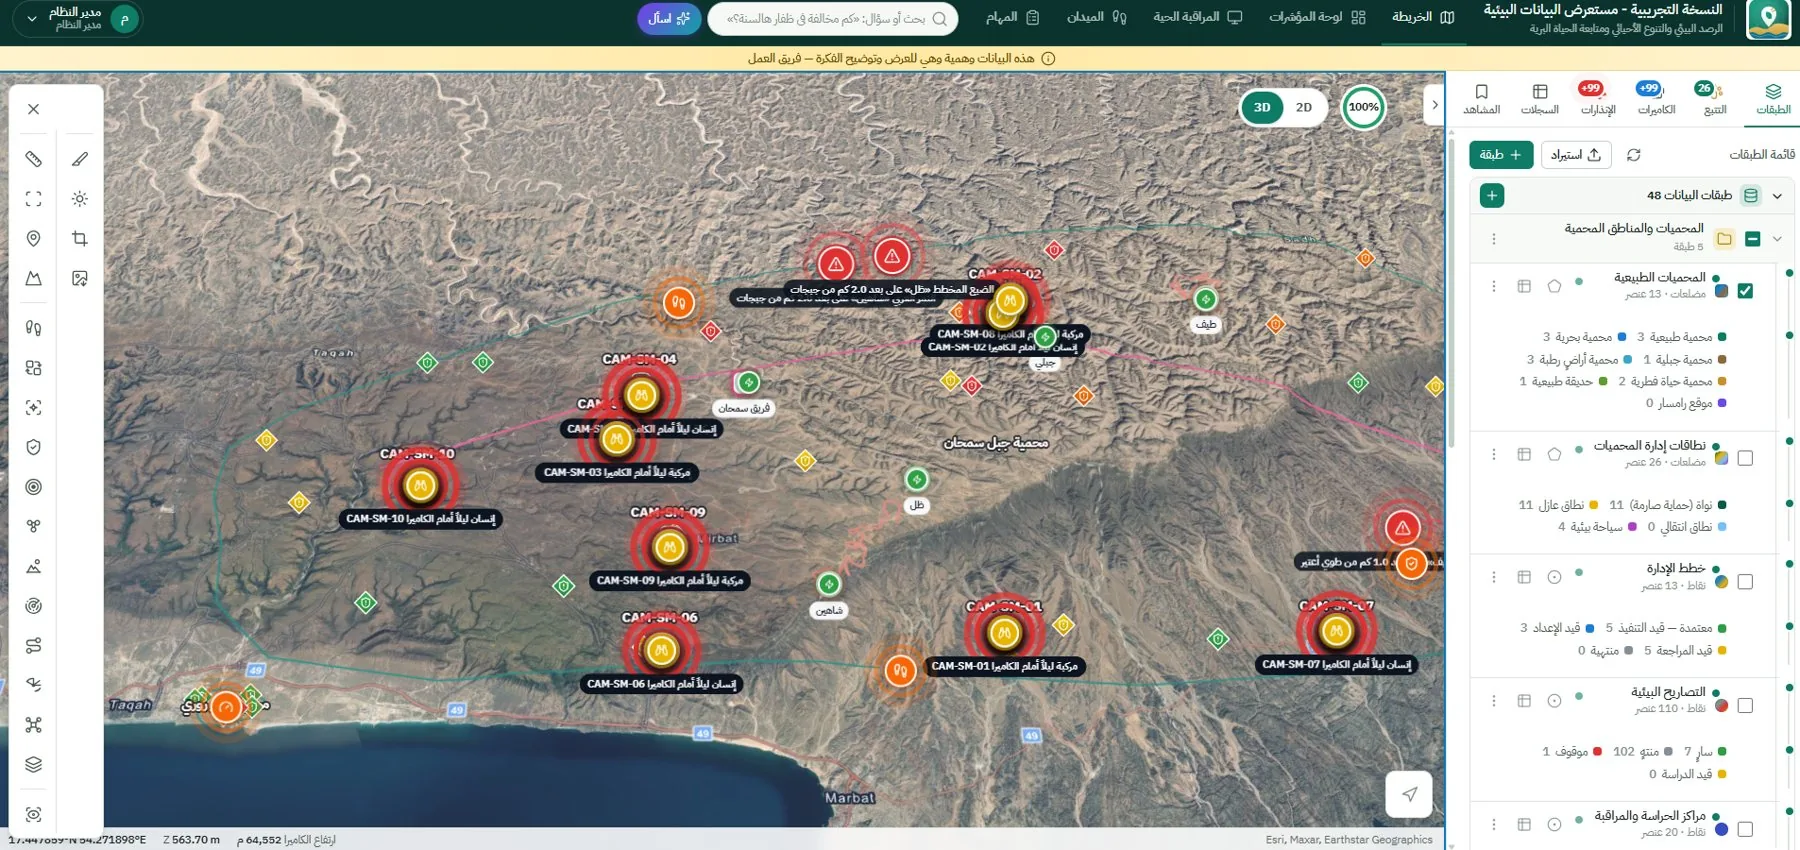
Task: Close the map tools panel with X
Action: [x=33, y=109]
